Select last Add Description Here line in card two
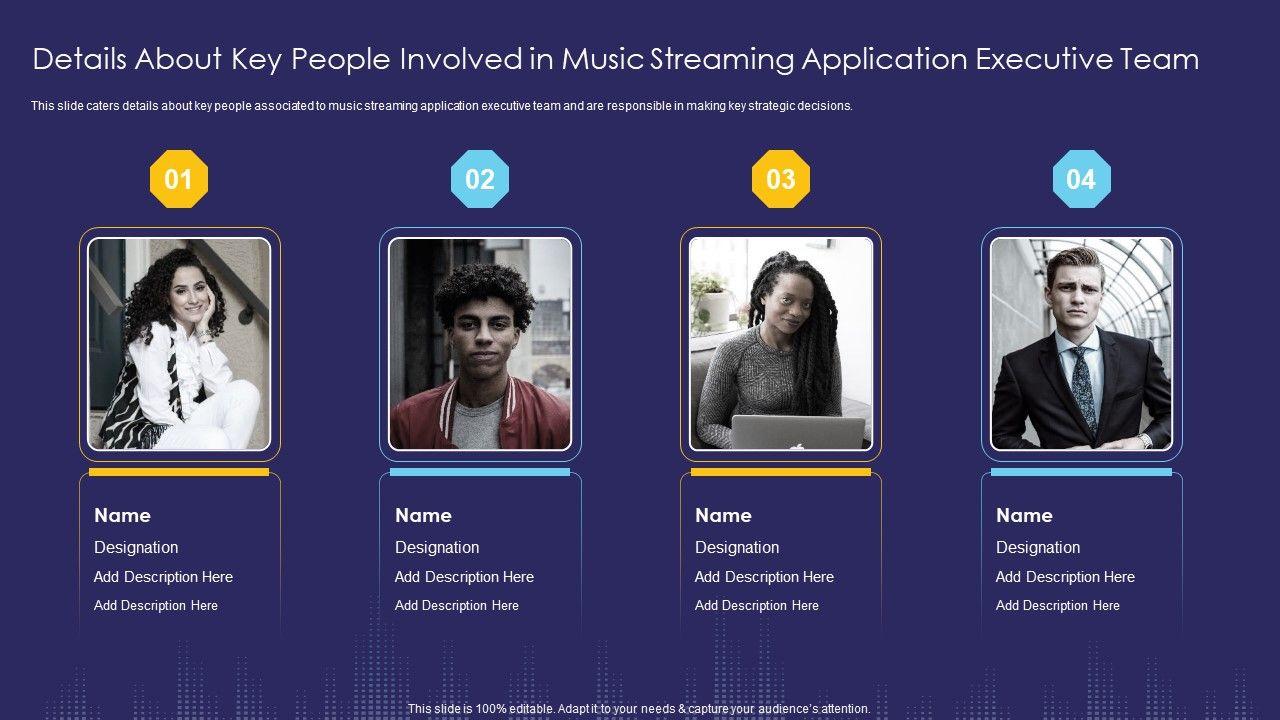The image size is (1280, 720). (456, 606)
